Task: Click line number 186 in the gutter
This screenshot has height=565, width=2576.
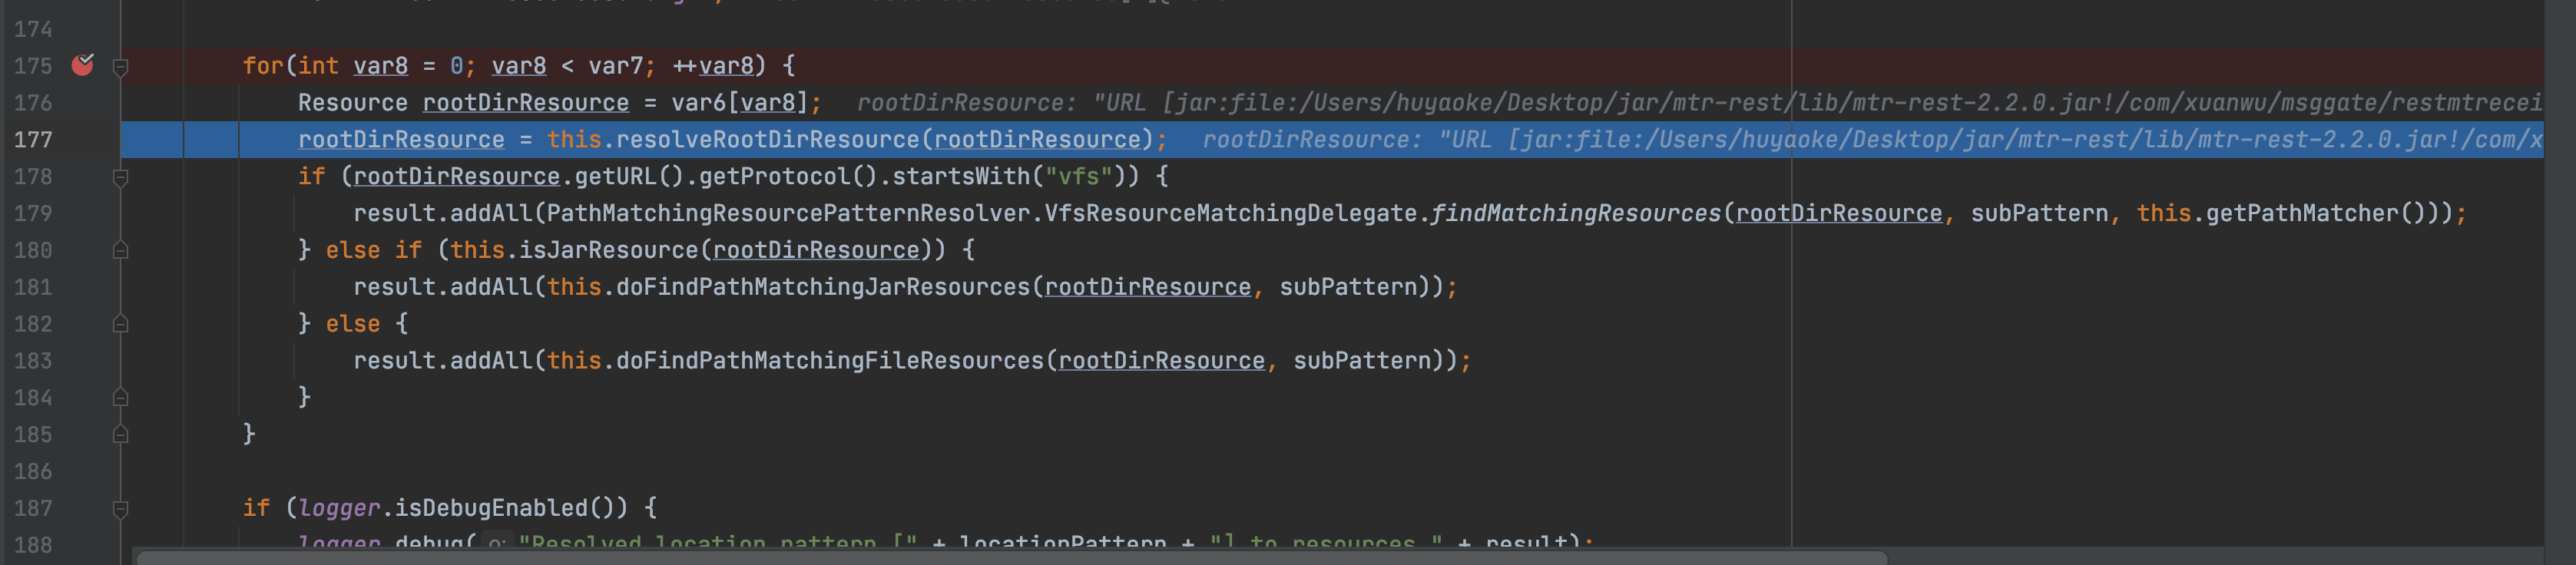Action: pos(33,471)
